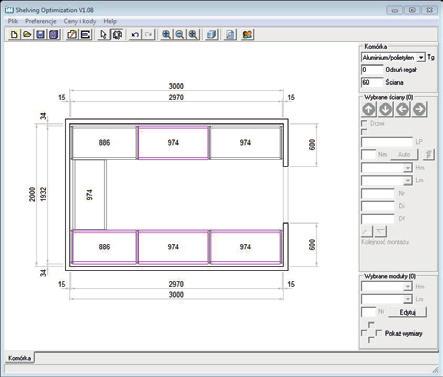
Task: Open the 3D view cube icon
Action: [211, 34]
